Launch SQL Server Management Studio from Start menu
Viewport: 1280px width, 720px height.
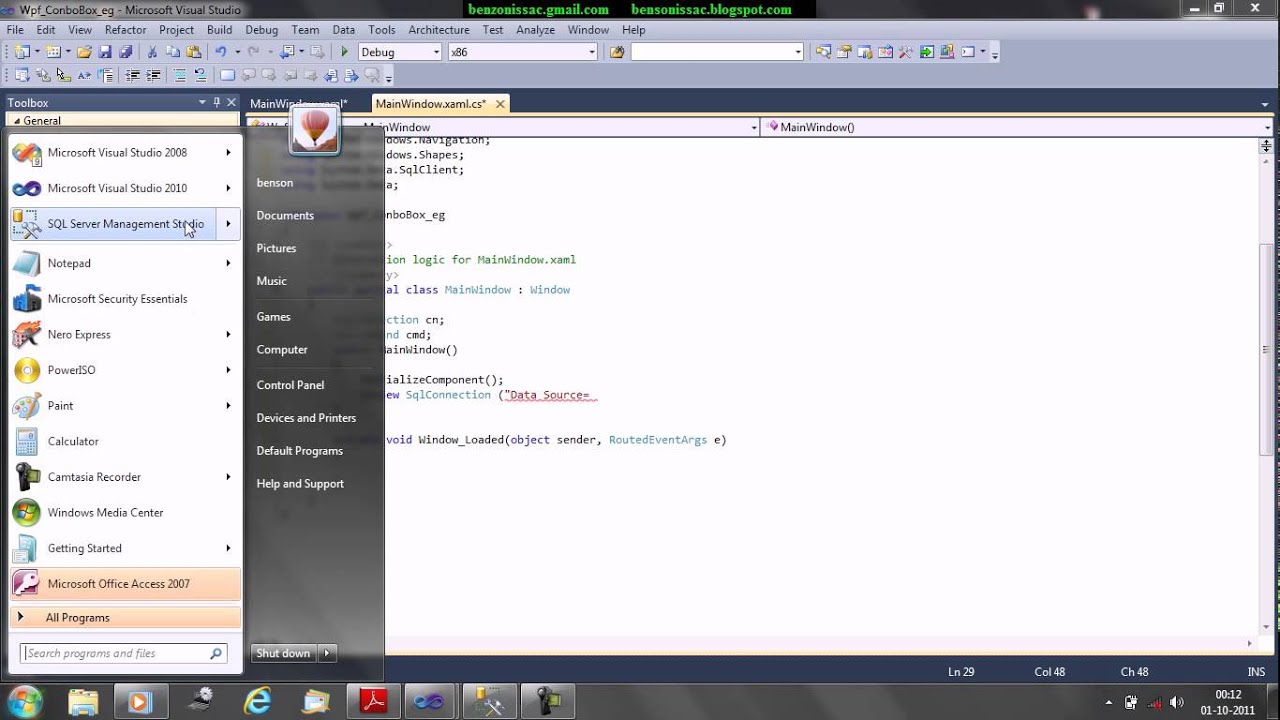tap(125, 224)
